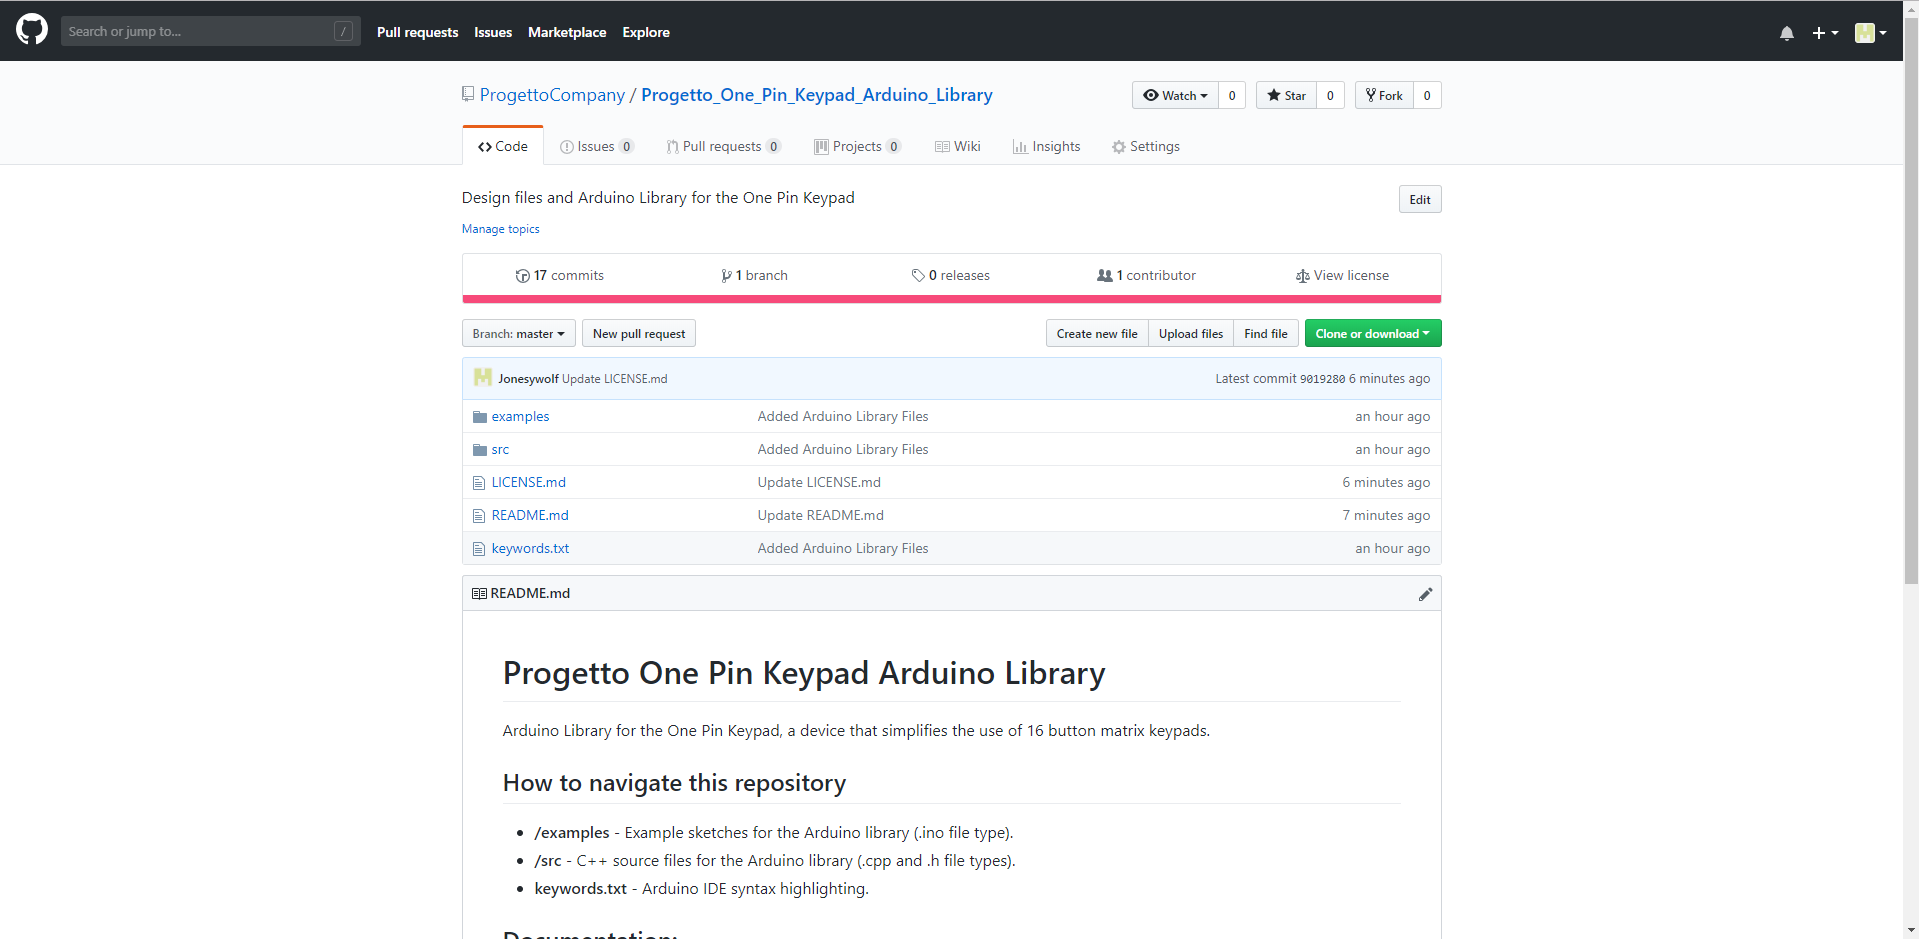Open the Projects tab

pyautogui.click(x=857, y=146)
